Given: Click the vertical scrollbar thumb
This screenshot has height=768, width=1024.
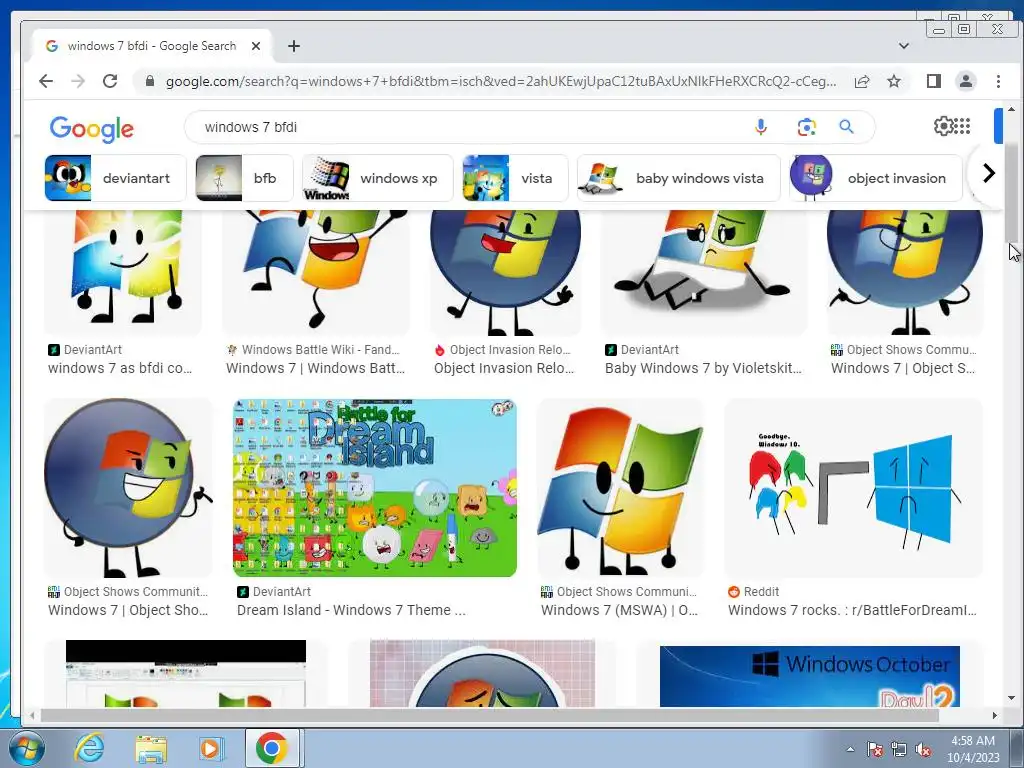Looking at the screenshot, I should tap(1011, 193).
